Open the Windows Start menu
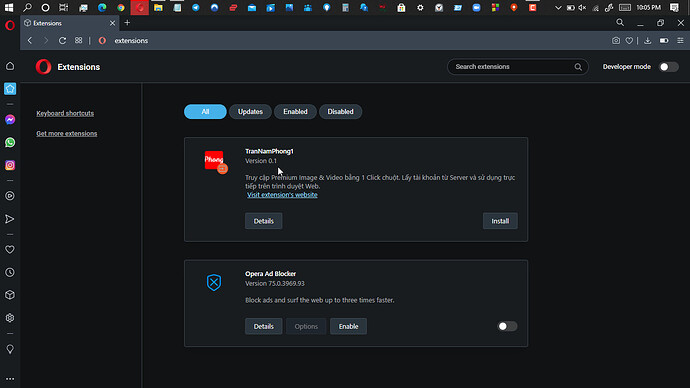Screen dimensions: 690x388 pos(9,7)
